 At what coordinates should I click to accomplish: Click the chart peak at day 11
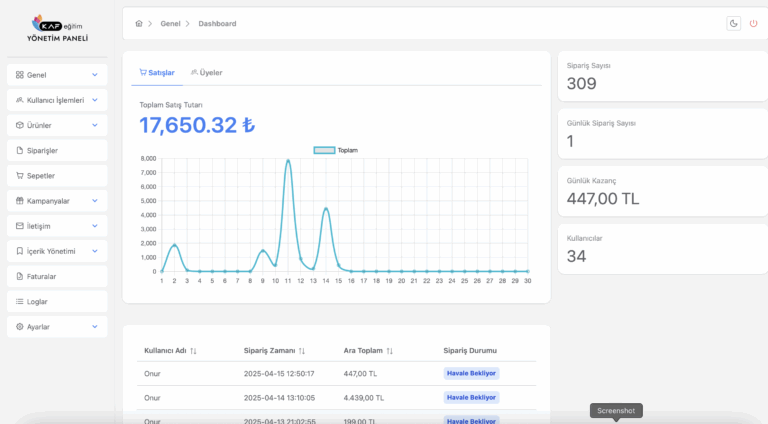tap(288, 161)
